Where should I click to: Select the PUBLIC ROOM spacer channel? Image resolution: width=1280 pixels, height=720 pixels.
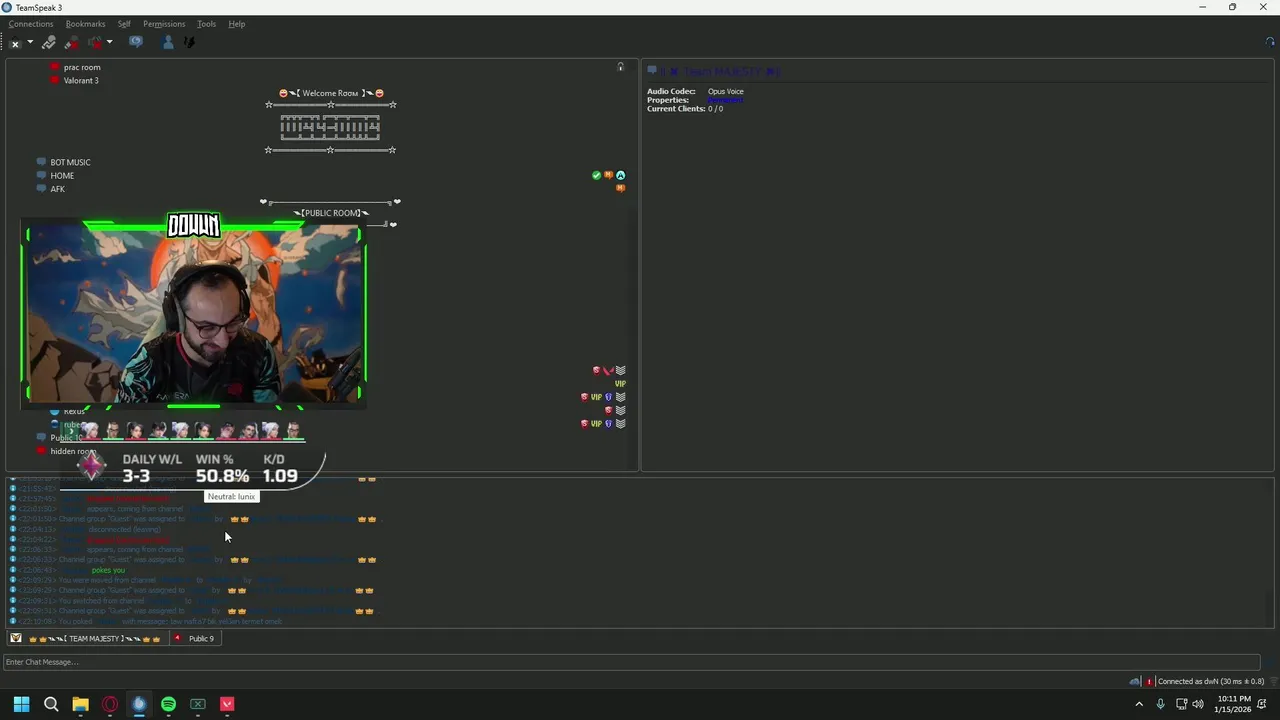tap(331, 213)
